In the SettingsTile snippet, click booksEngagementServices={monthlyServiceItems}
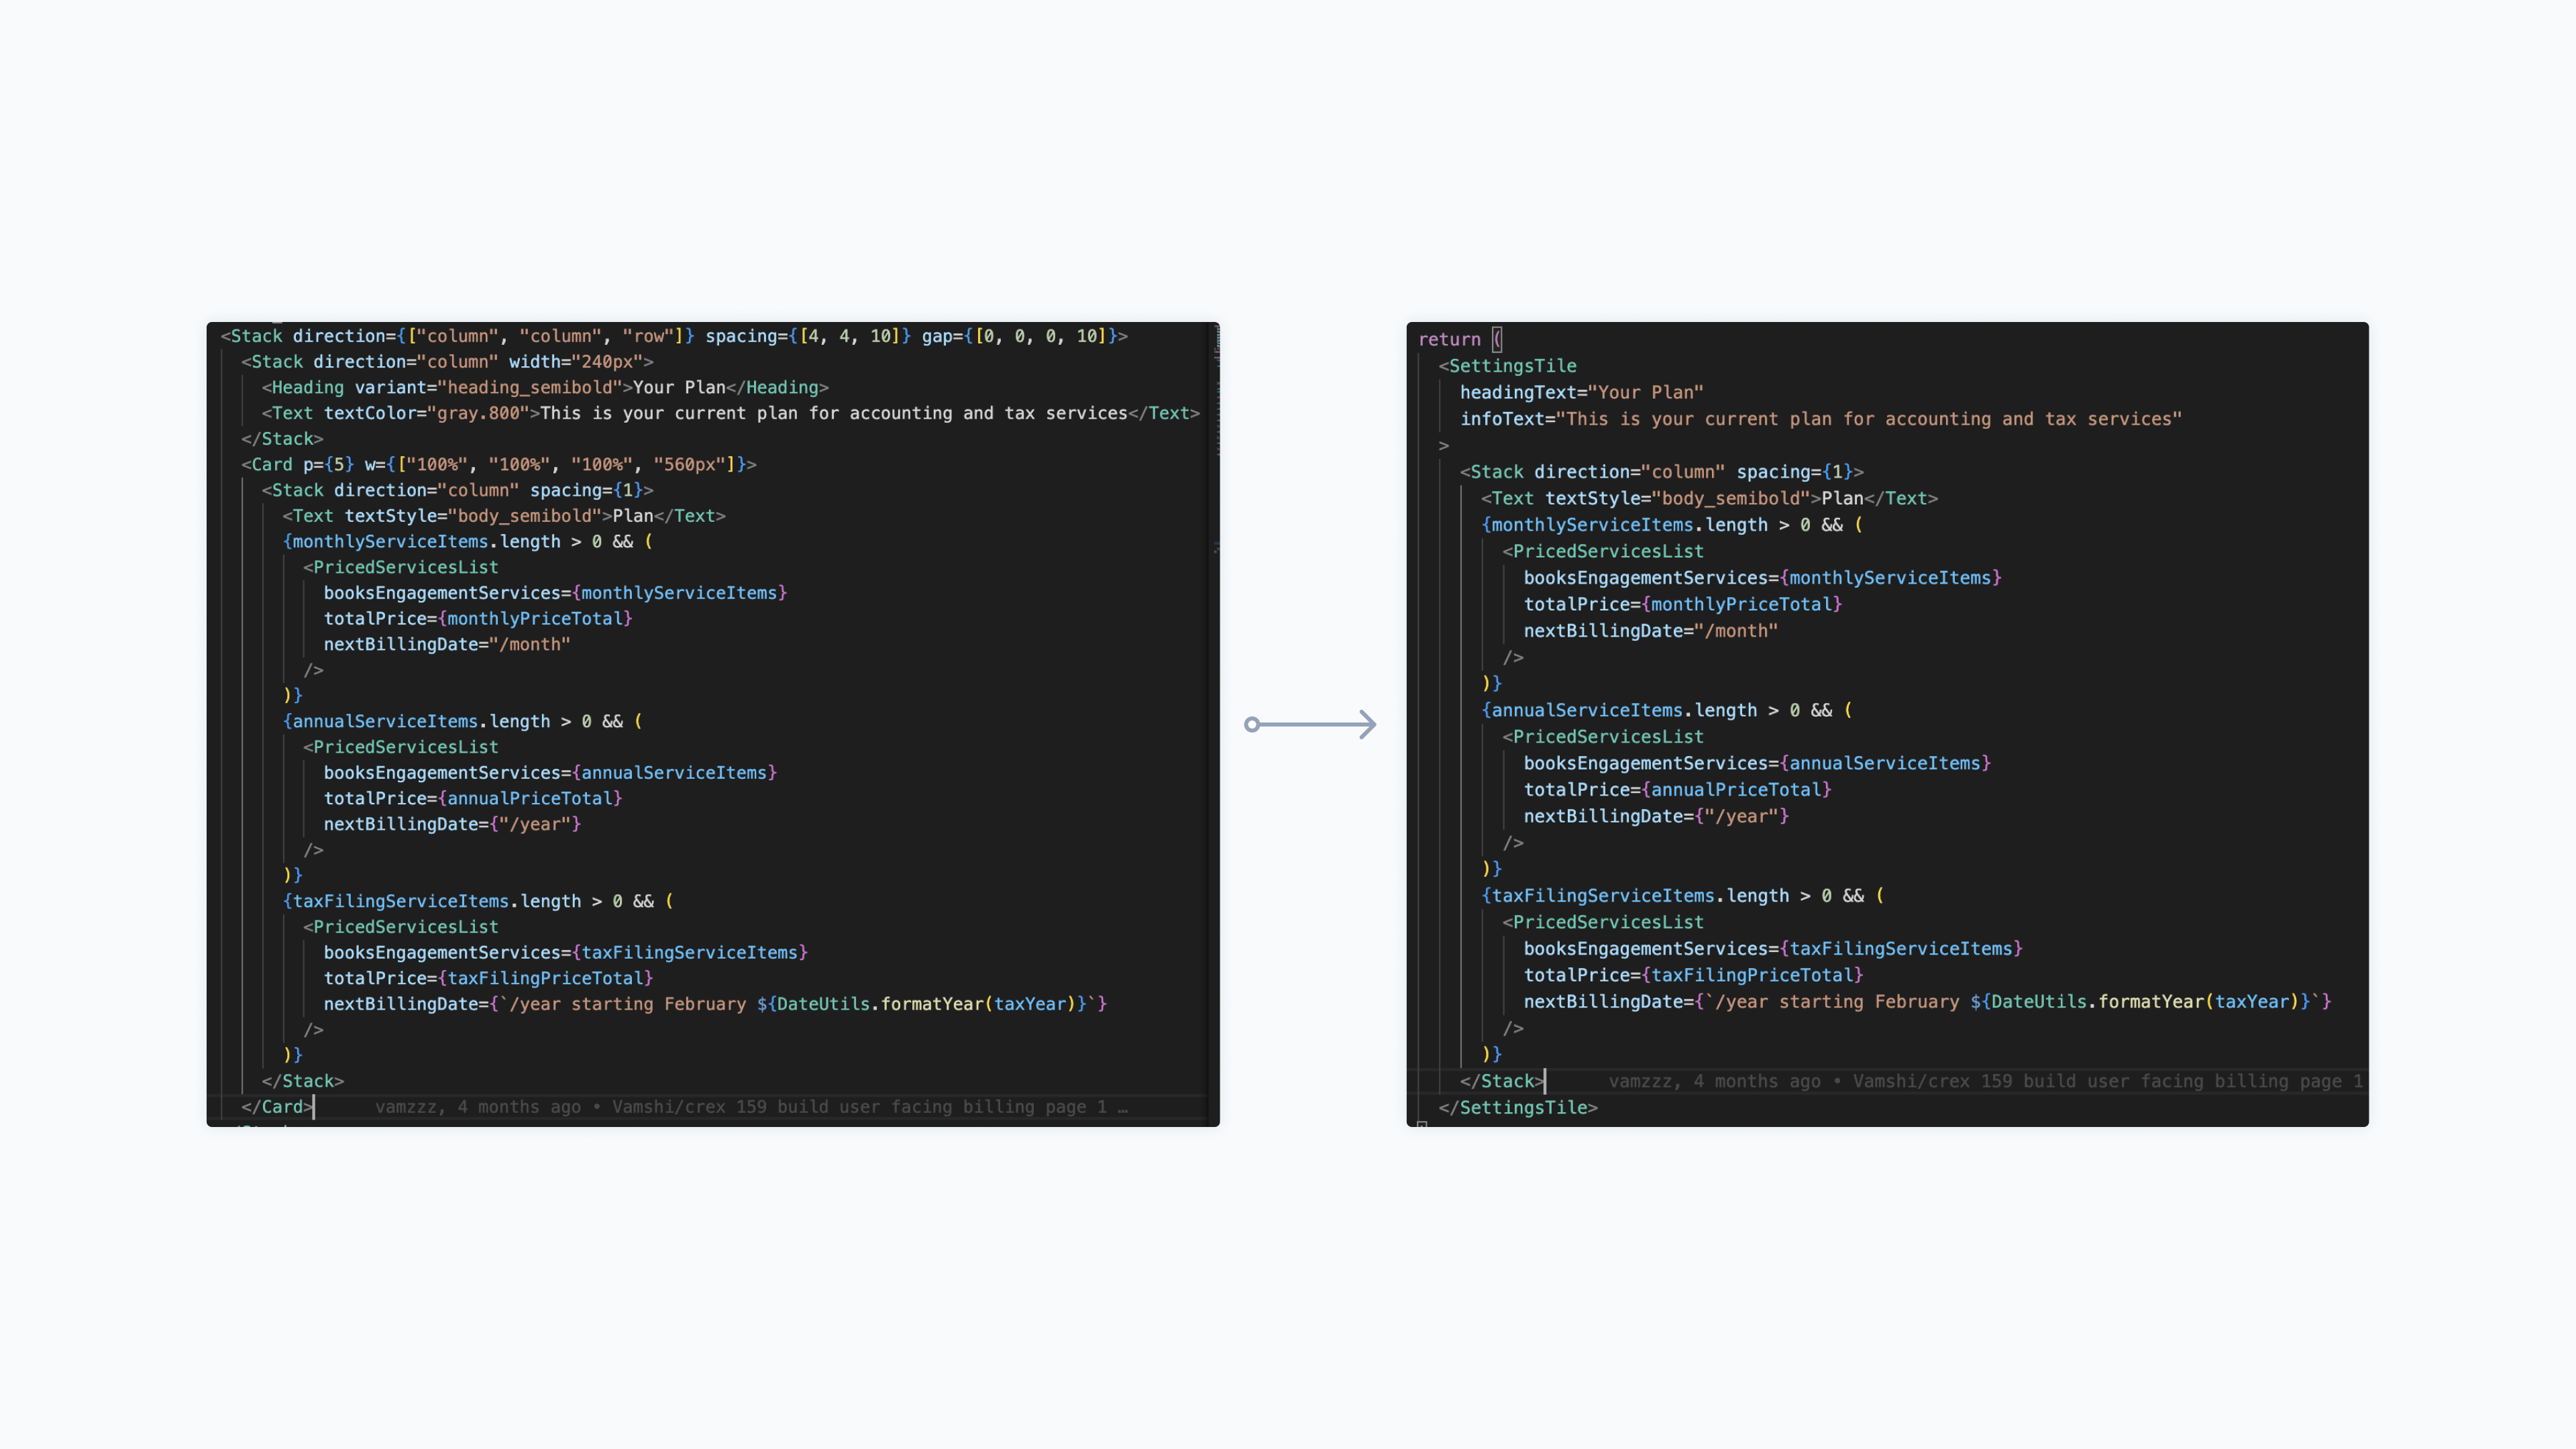The image size is (2576, 1449). pyautogui.click(x=1763, y=578)
